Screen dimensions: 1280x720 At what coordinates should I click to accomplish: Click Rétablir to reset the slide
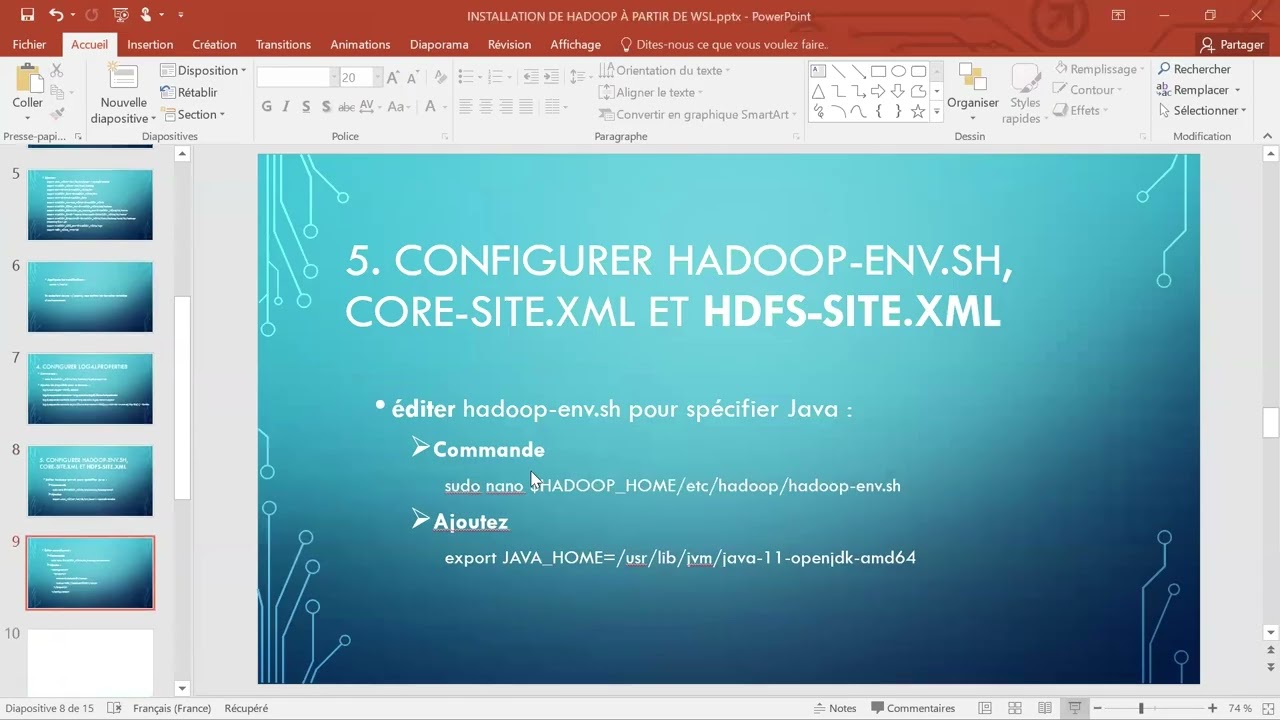189,92
